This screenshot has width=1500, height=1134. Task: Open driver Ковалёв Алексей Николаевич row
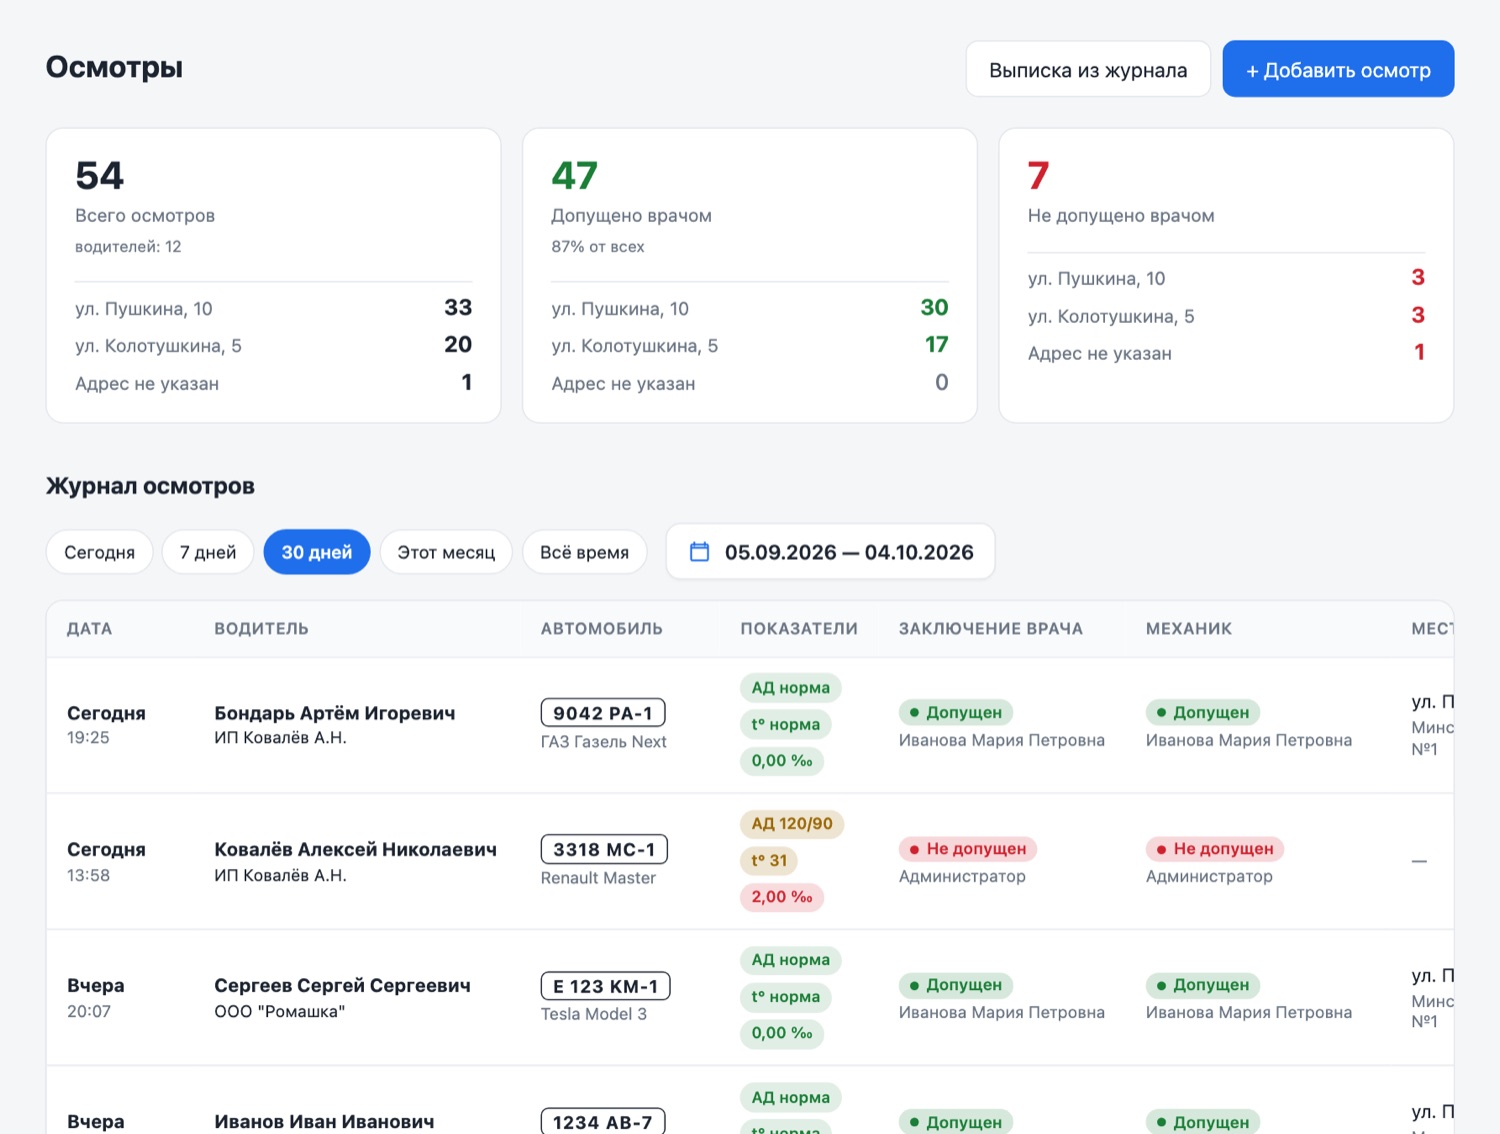[750, 861]
